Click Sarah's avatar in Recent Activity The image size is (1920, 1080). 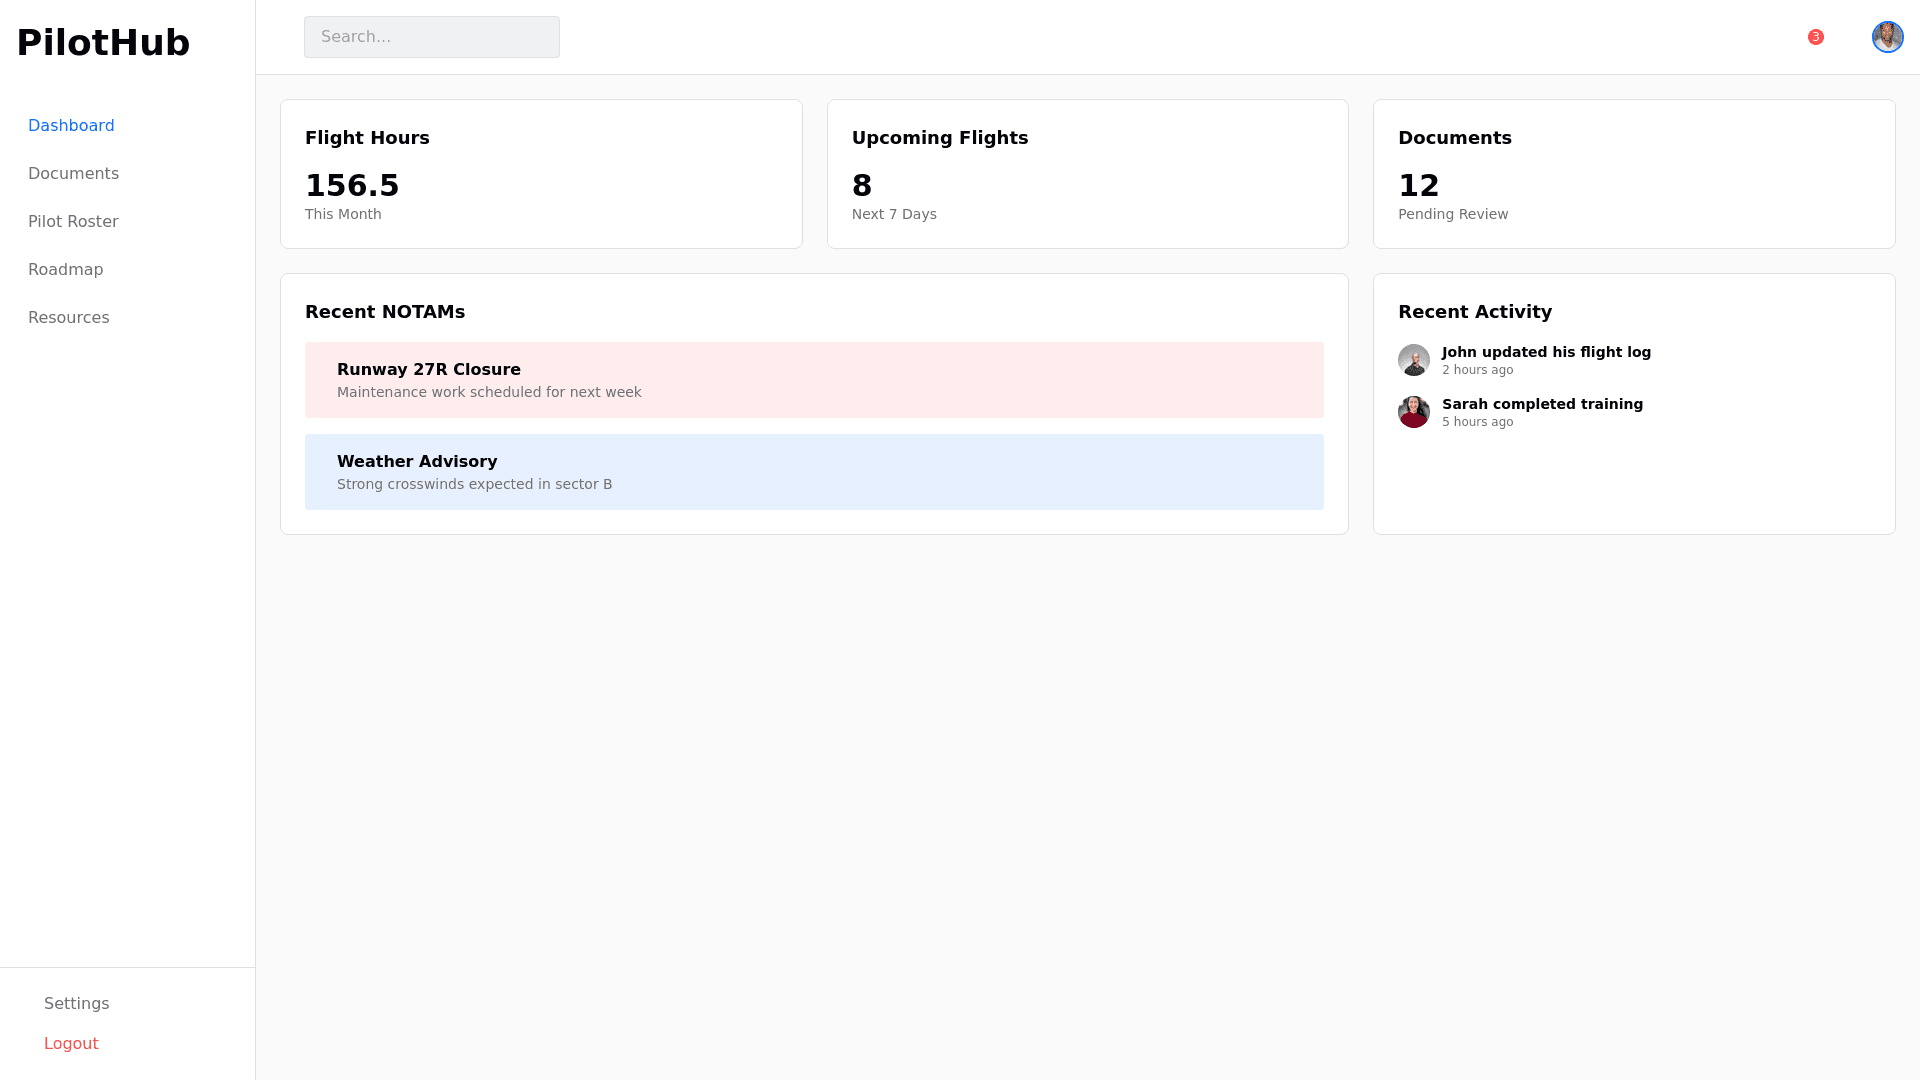click(x=1413, y=412)
